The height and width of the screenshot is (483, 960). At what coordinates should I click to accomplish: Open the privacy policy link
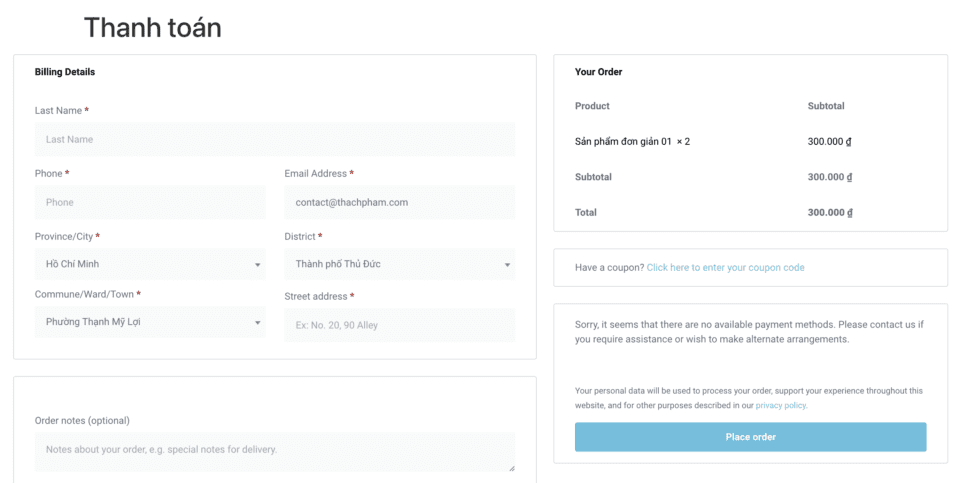pyautogui.click(x=780, y=406)
